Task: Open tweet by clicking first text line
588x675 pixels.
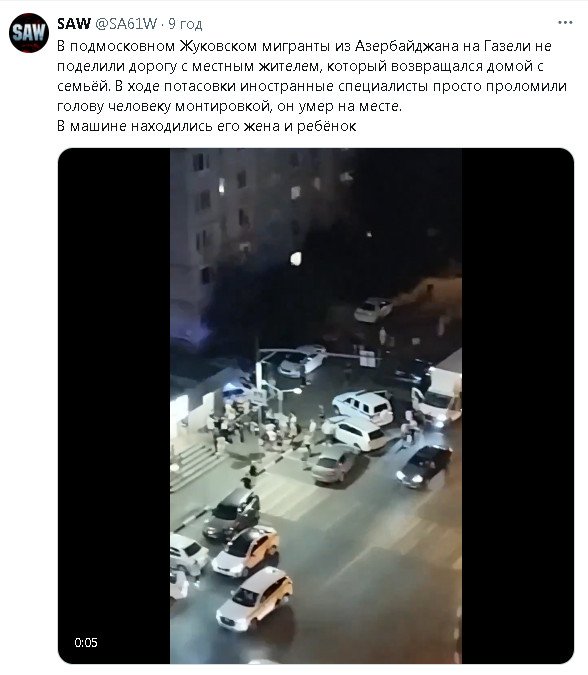Action: point(304,46)
